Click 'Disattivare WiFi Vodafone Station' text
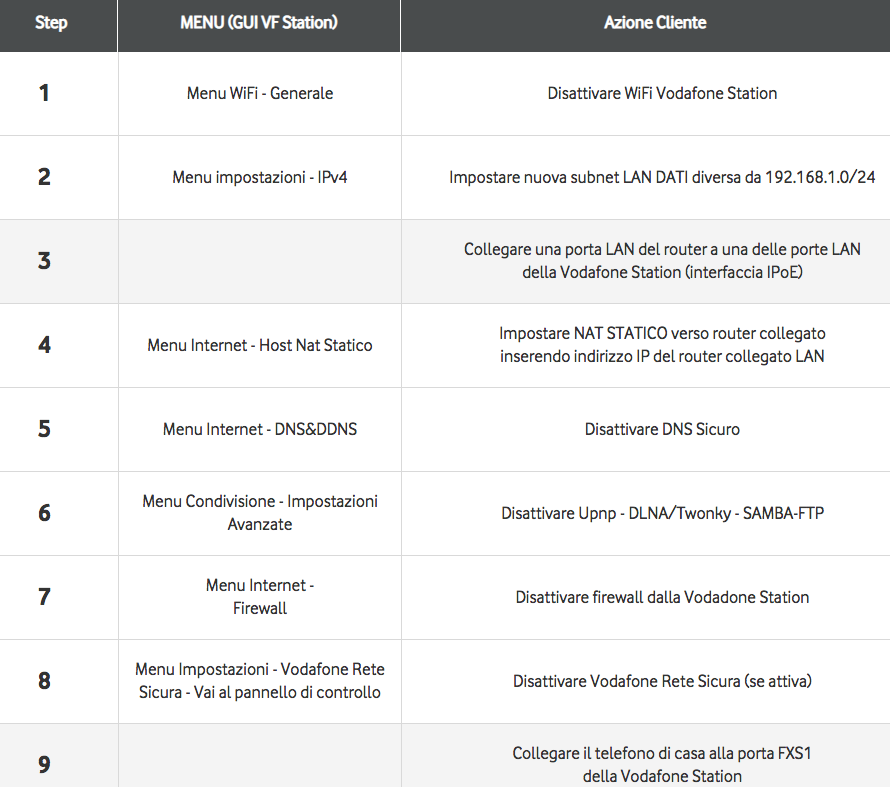The image size is (890, 787). click(x=662, y=93)
